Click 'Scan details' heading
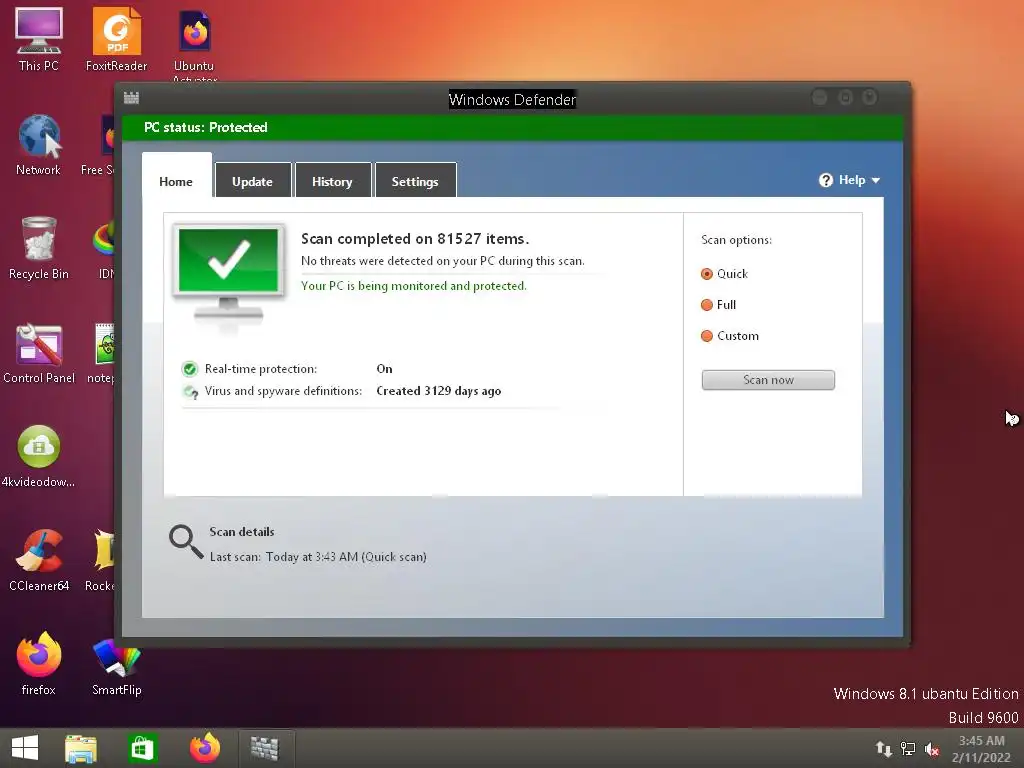Screen dimensions: 1024x768 click(x=242, y=532)
